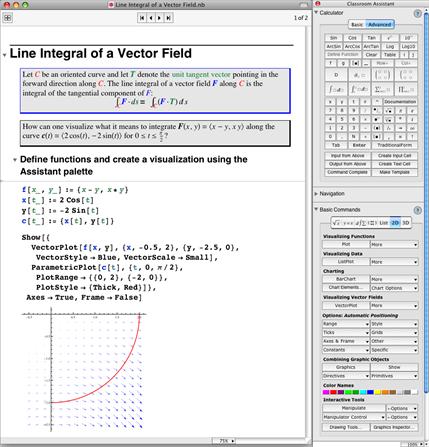Switch calculator to Basic mode
This screenshot has width=429, height=447.
pos(357,25)
